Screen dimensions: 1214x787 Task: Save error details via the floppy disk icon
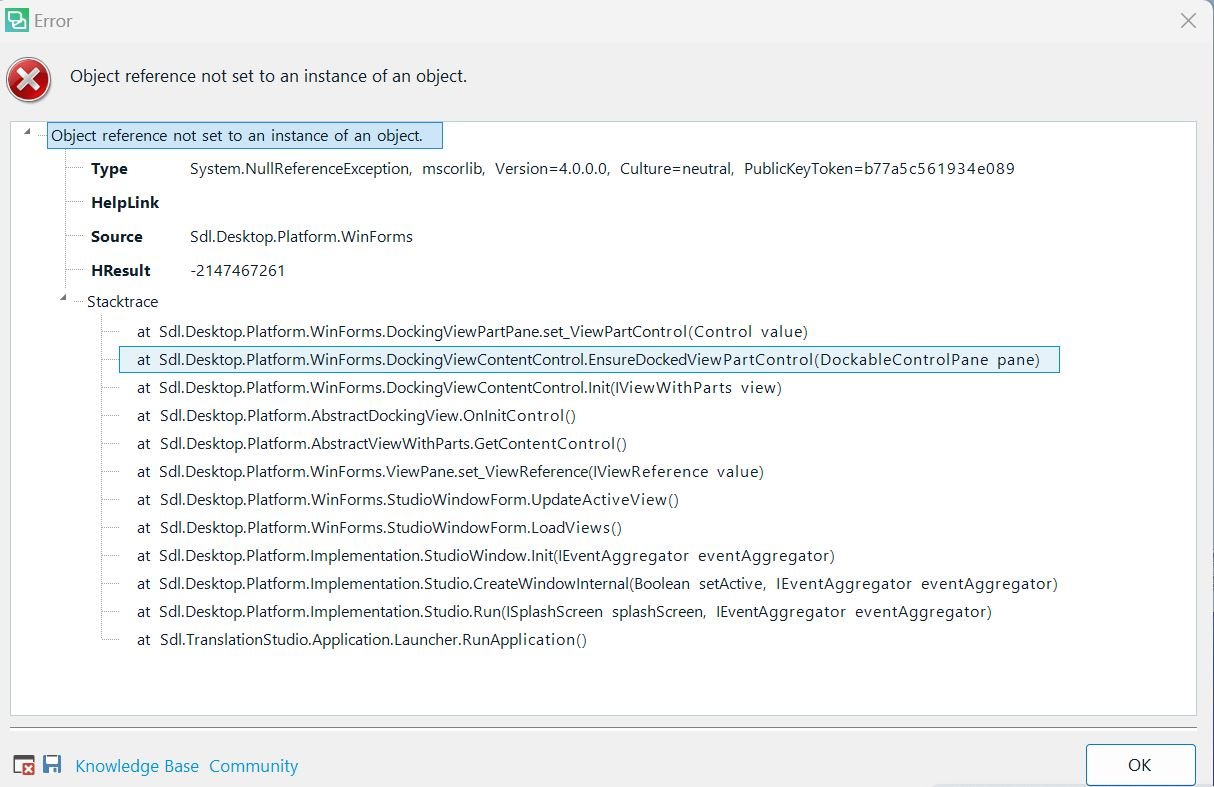pos(52,763)
